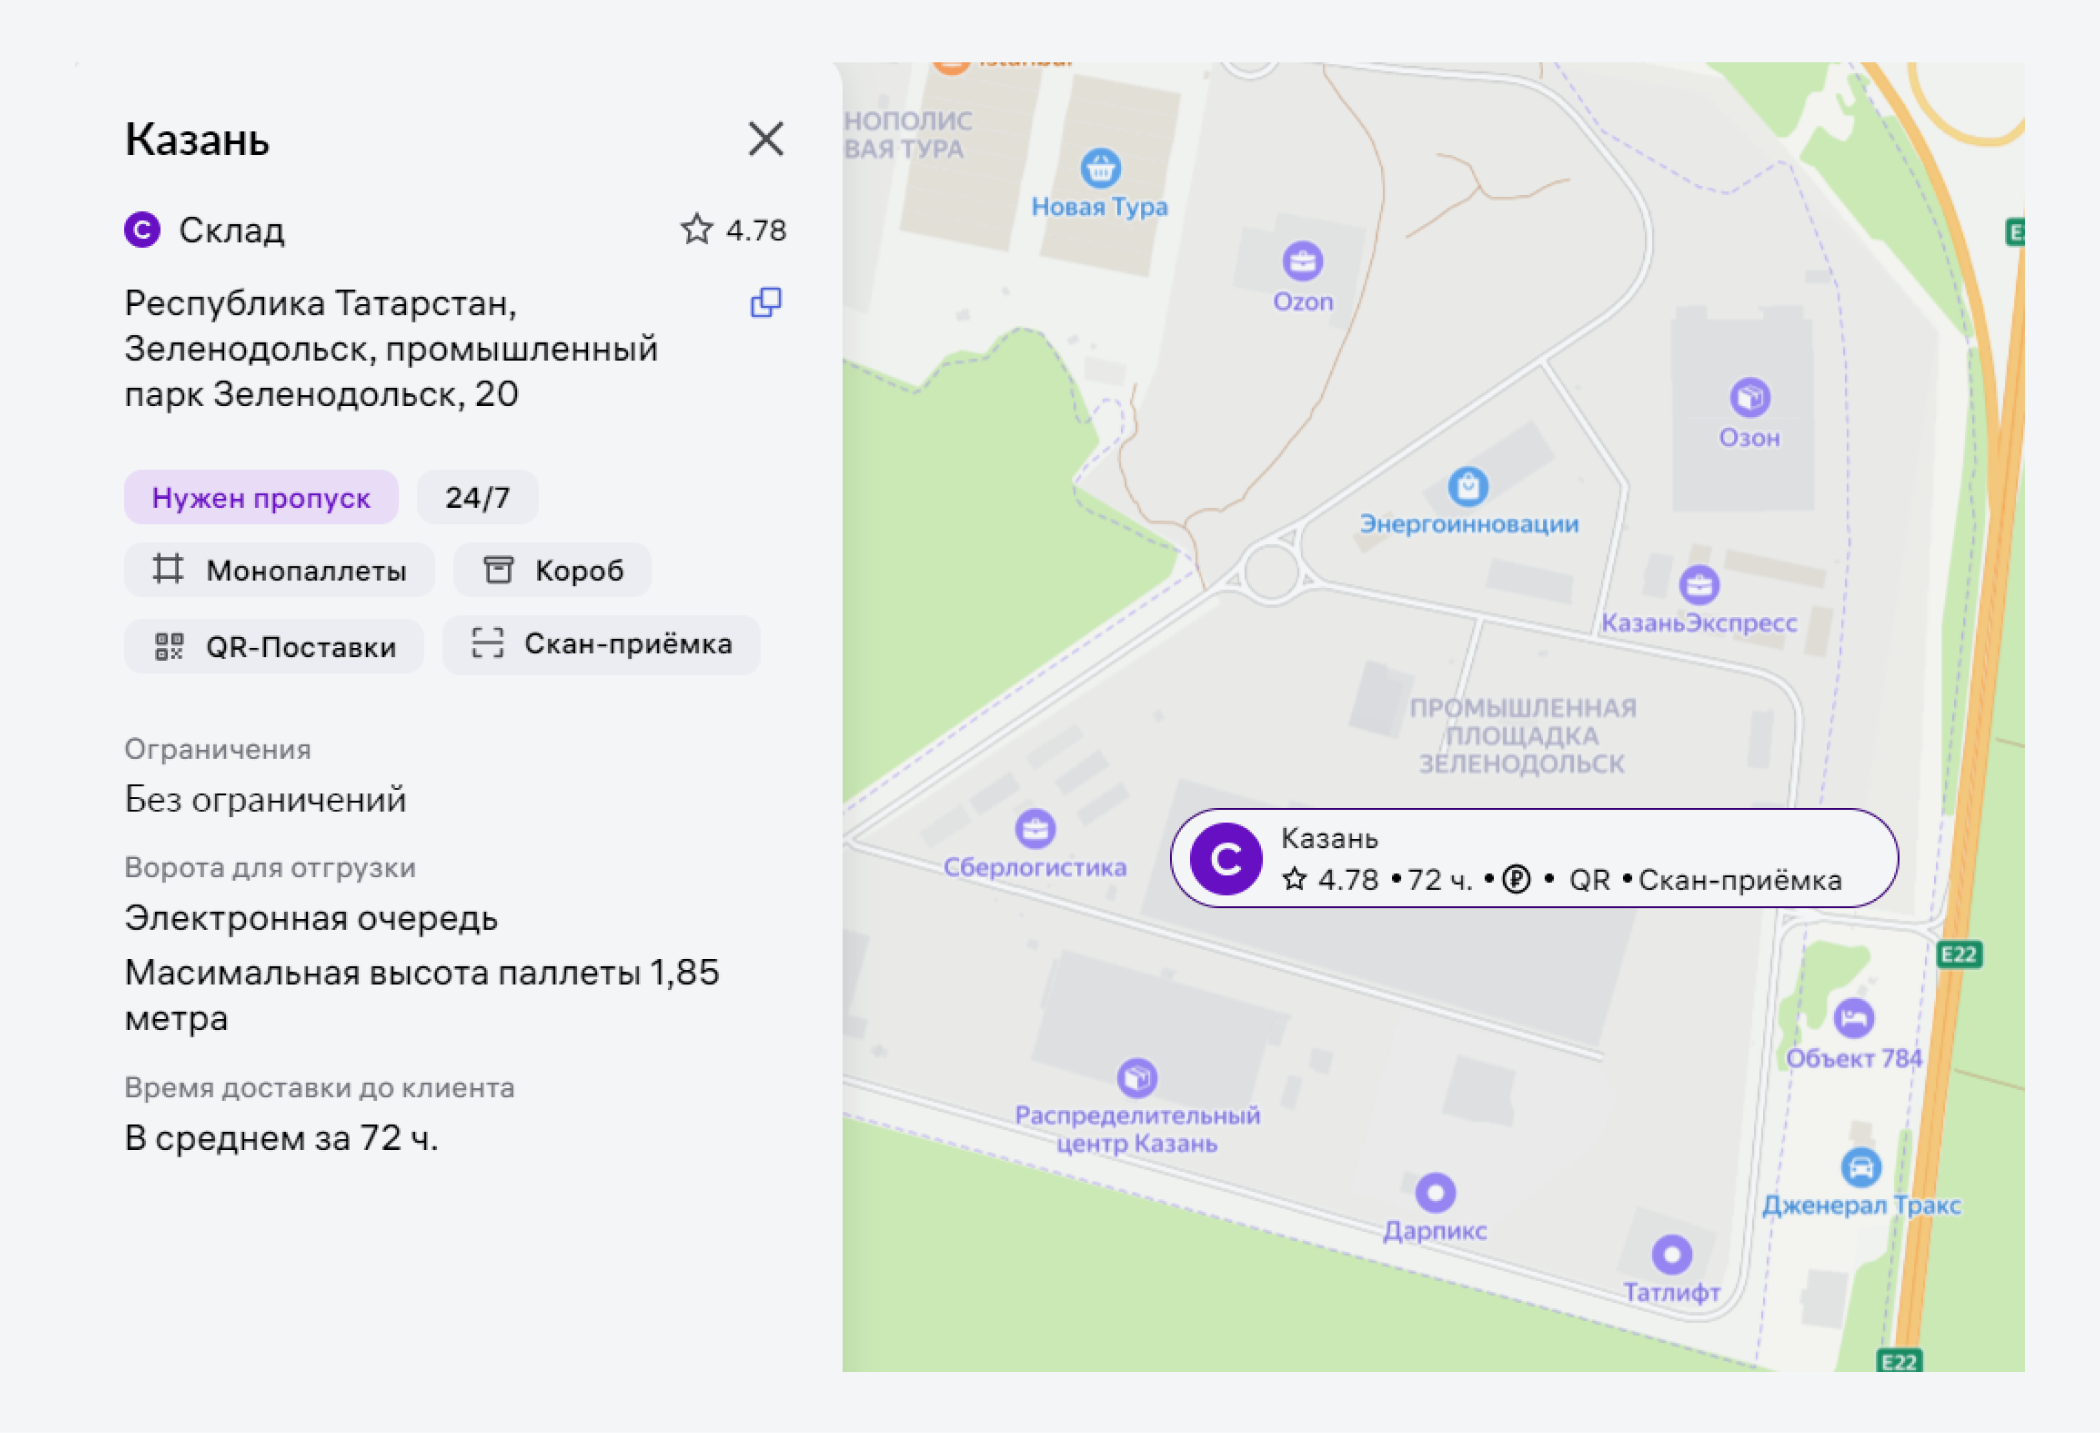This screenshot has height=1433, width=2100.
Task: Click the ПРОМЫШЛЕННАЯ ПЛОЩАДКА ЗЕЛЕНОДОЛЬСК map label
Action: [1523, 736]
